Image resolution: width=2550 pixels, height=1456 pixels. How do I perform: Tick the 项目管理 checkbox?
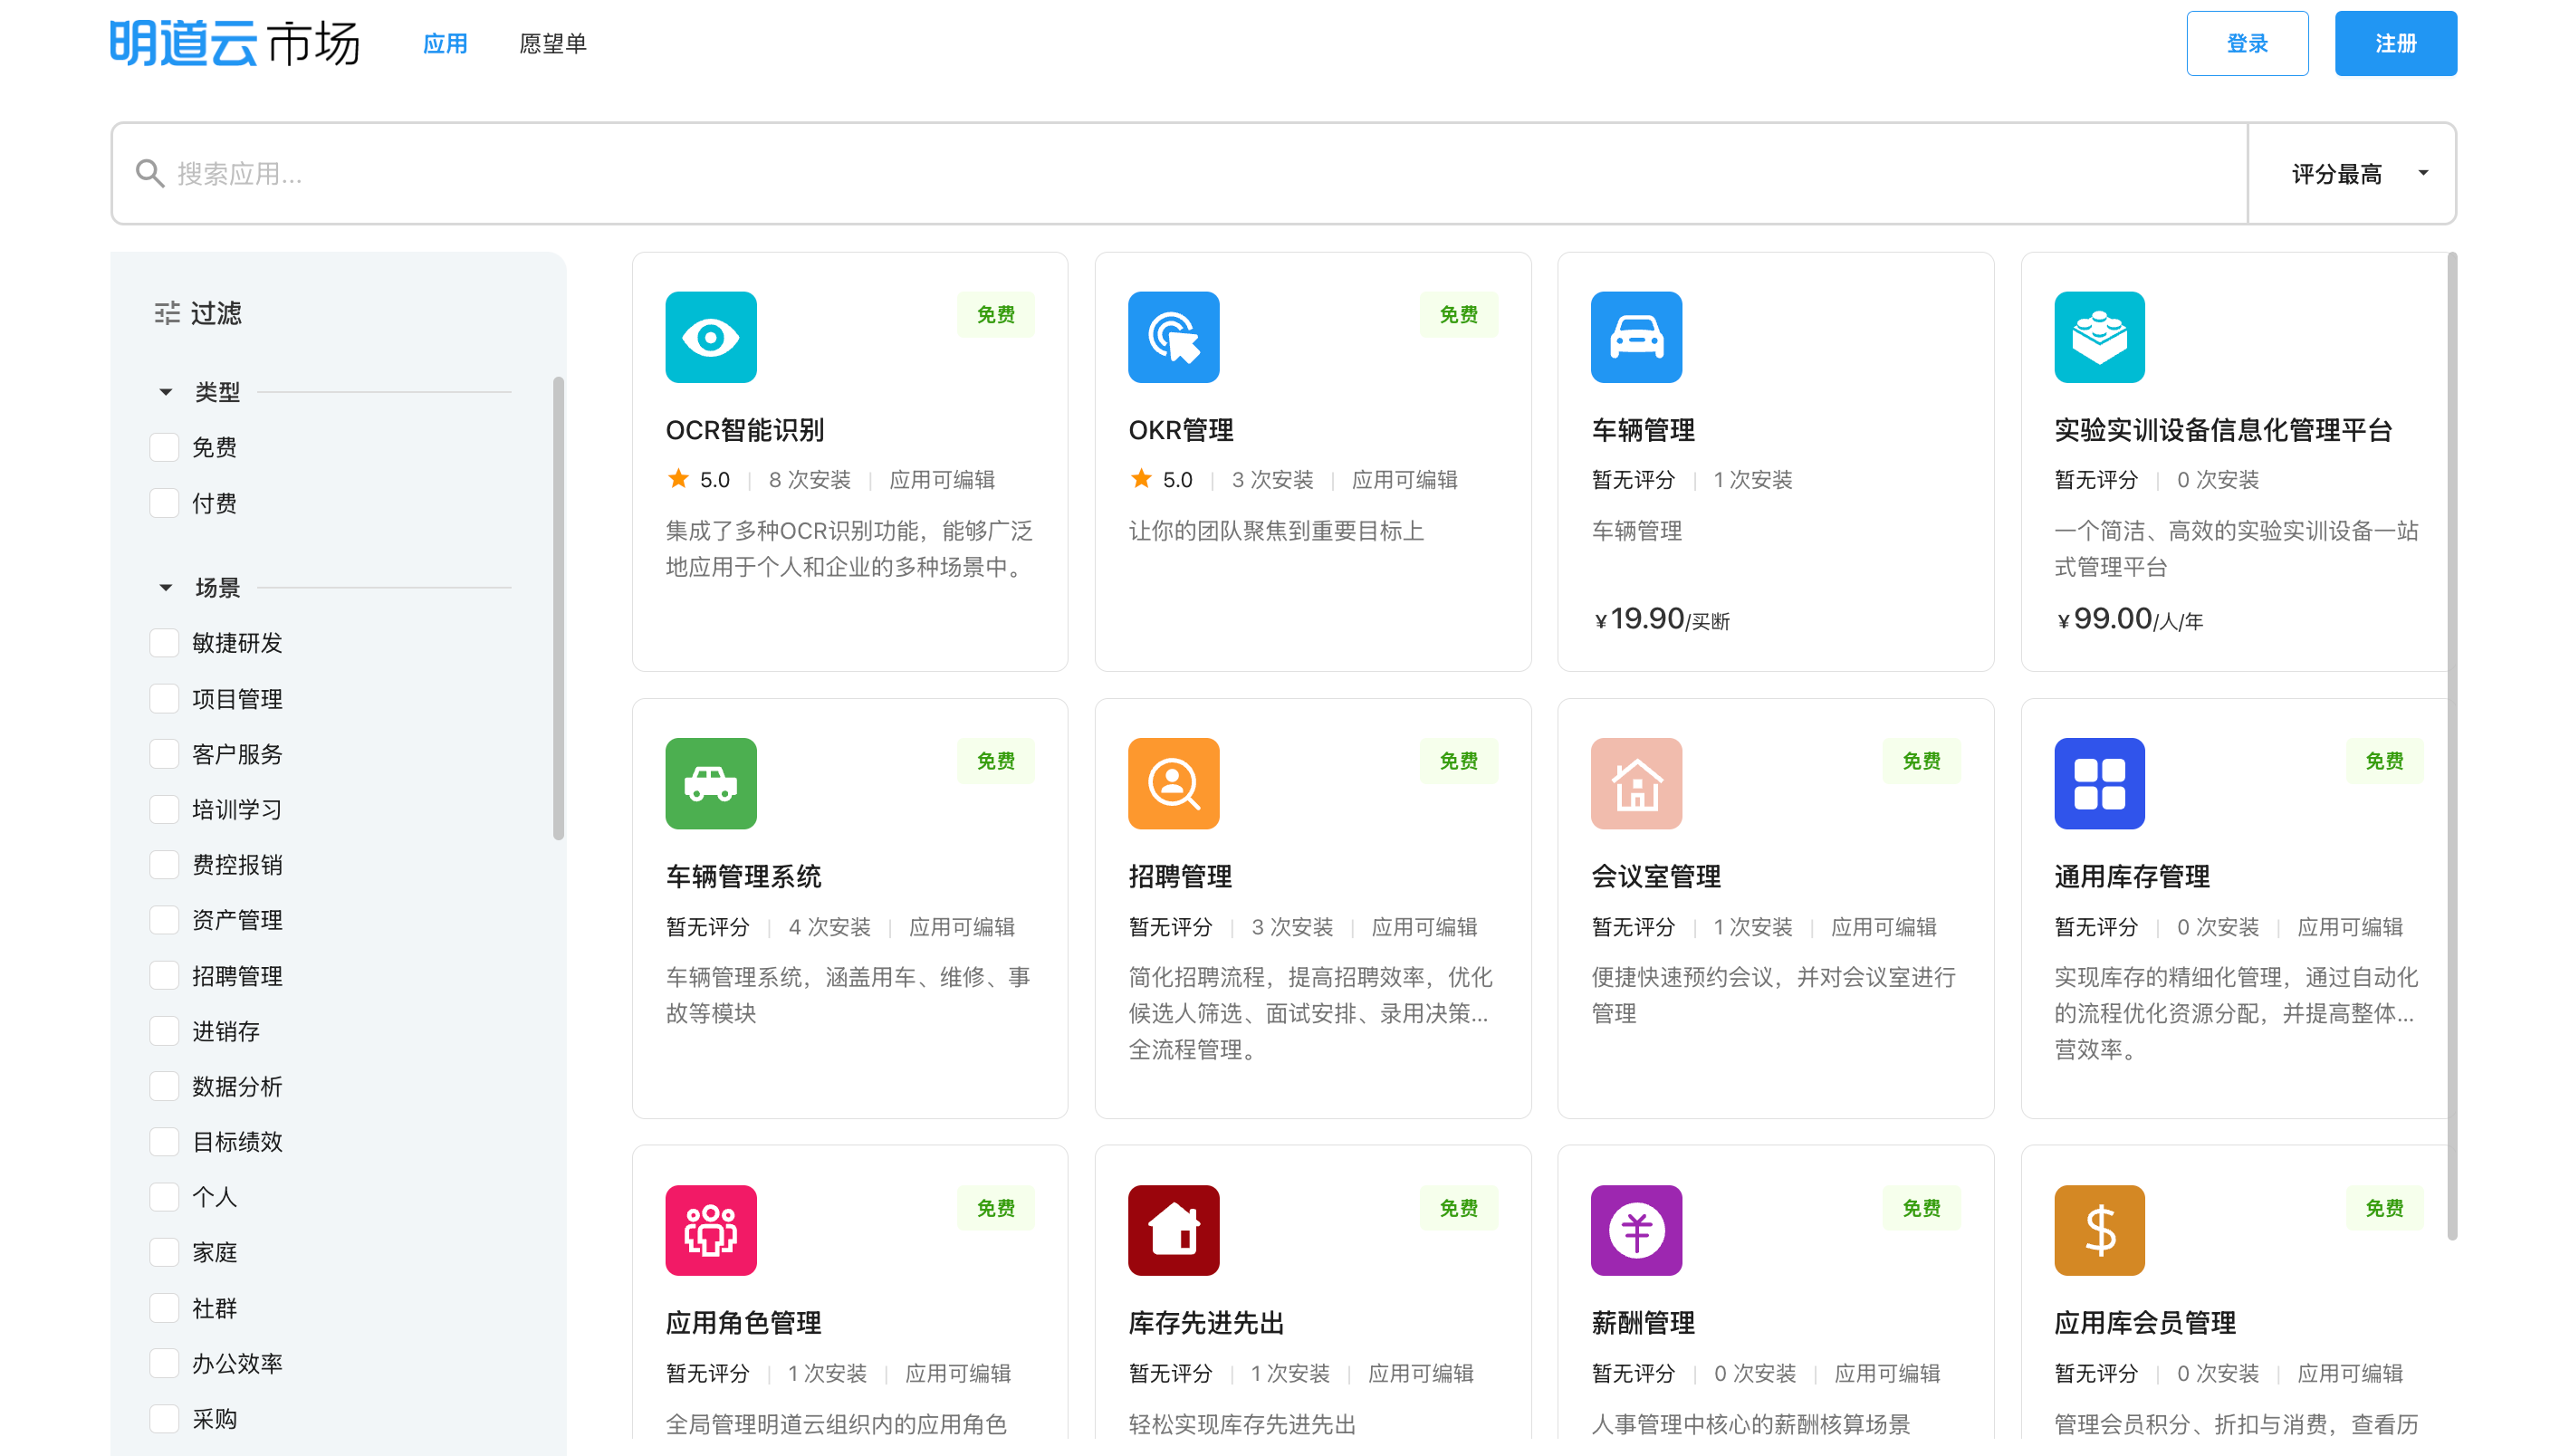(x=164, y=698)
